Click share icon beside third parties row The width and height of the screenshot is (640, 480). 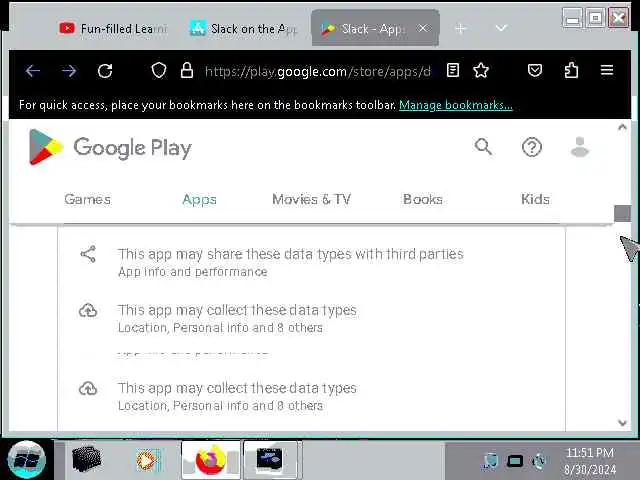[88, 254]
